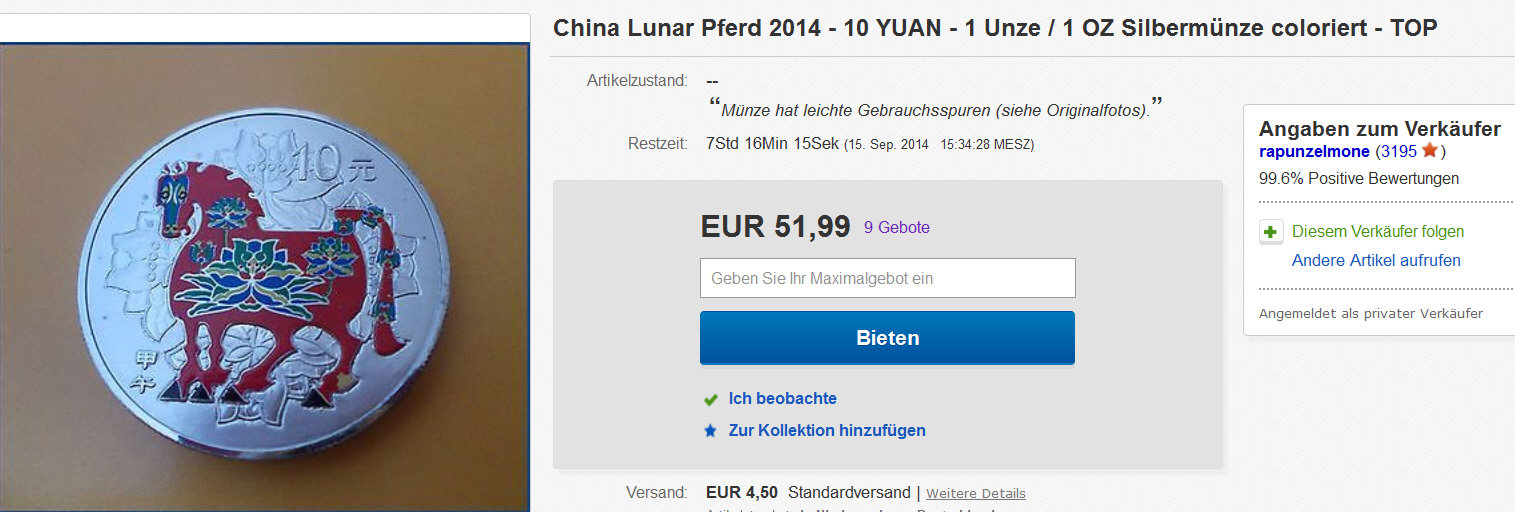The width and height of the screenshot is (1515, 512).
Task: Click the Restzeit countdown 7Std 16Min
Action: (772, 144)
